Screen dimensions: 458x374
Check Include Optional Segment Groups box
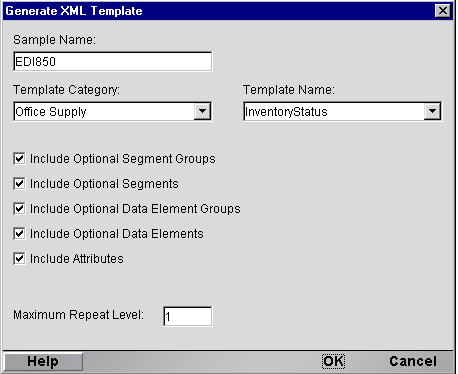click(x=19, y=159)
